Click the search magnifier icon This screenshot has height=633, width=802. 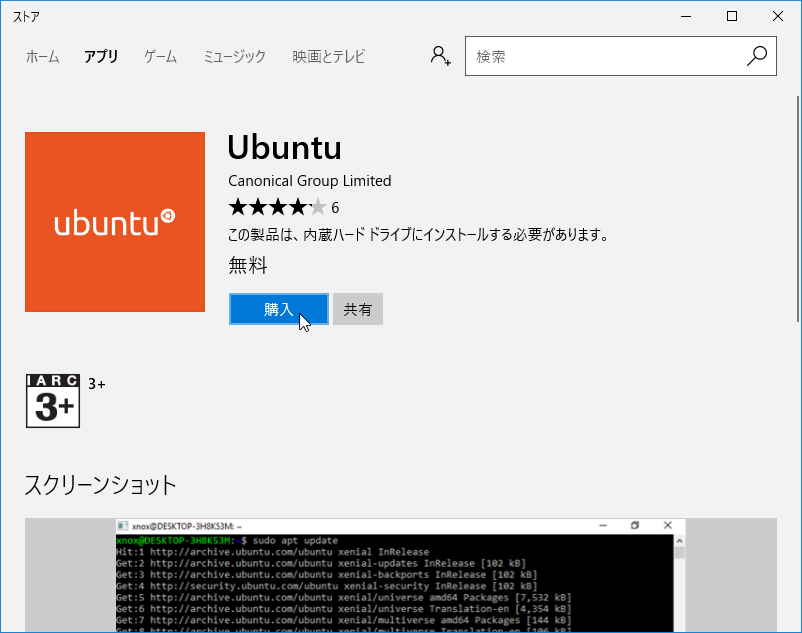(756, 56)
